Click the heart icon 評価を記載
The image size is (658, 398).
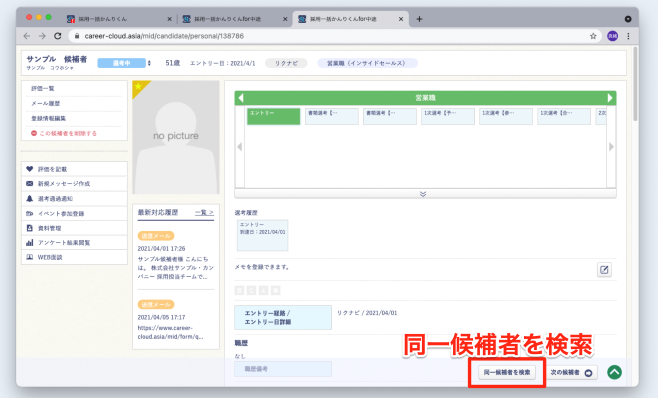(29, 169)
